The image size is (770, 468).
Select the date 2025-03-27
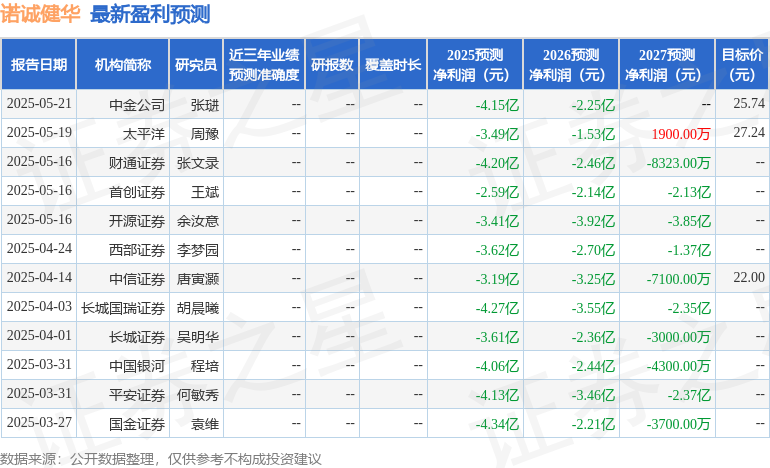39,422
